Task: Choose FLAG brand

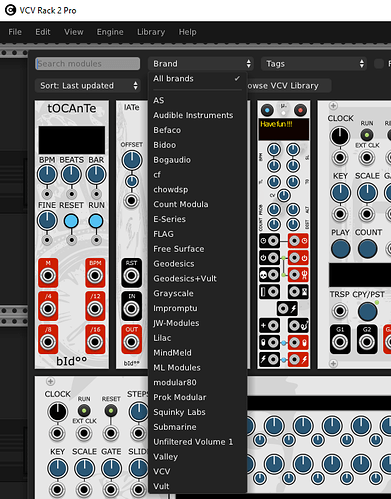Action: [197, 234]
